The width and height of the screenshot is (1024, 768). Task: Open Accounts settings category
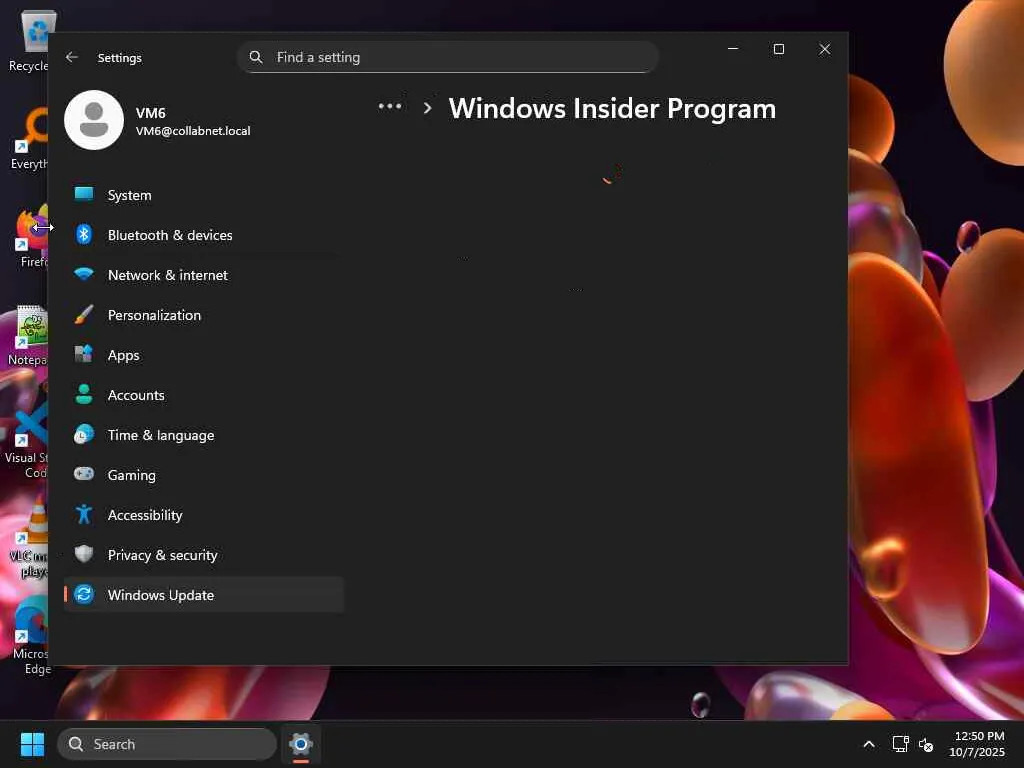(x=204, y=395)
